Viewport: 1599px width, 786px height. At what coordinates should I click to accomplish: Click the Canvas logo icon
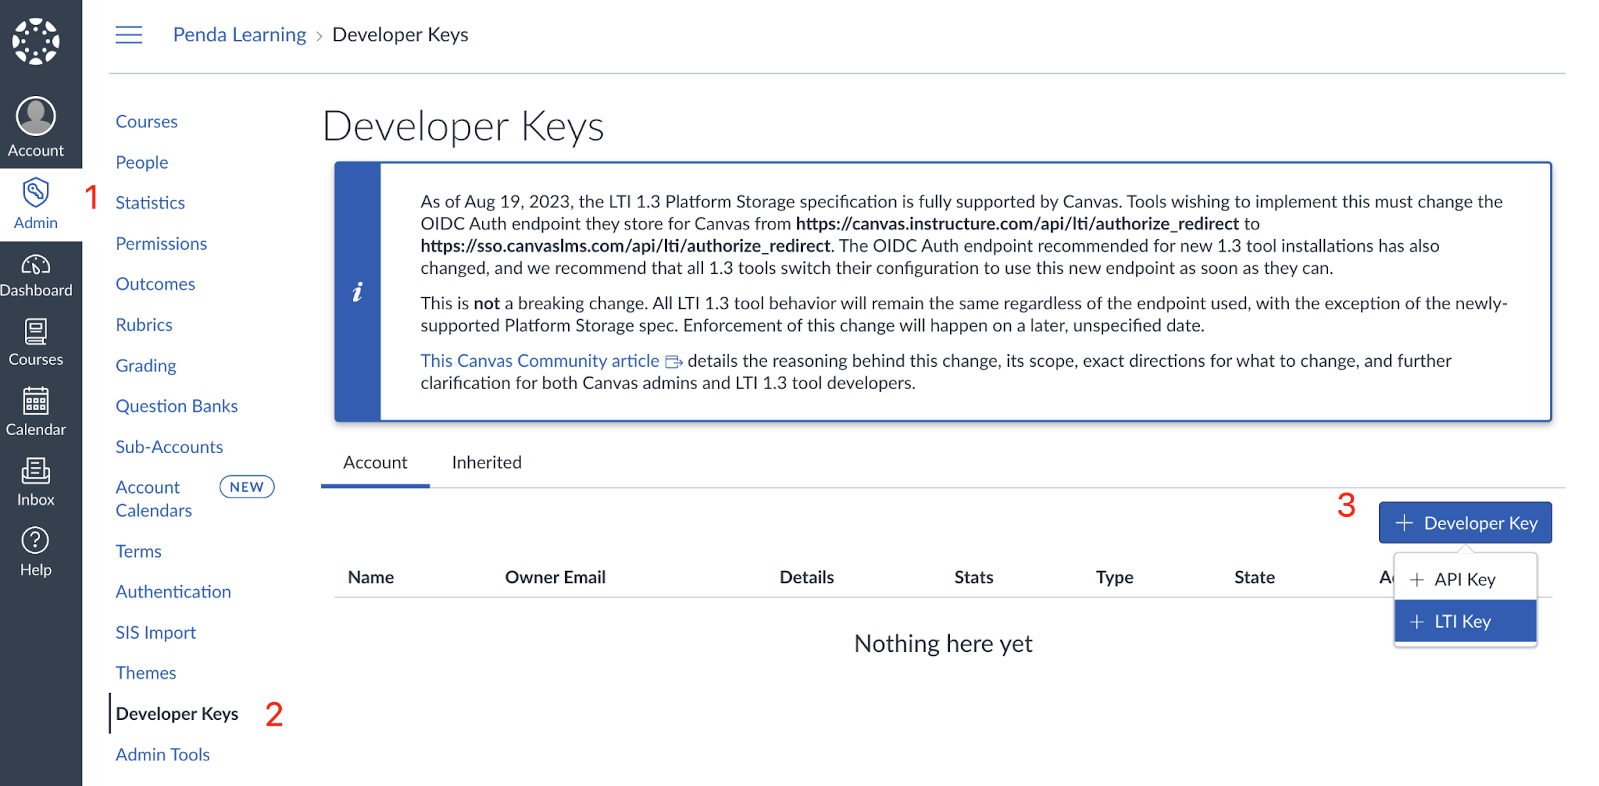pos(36,41)
